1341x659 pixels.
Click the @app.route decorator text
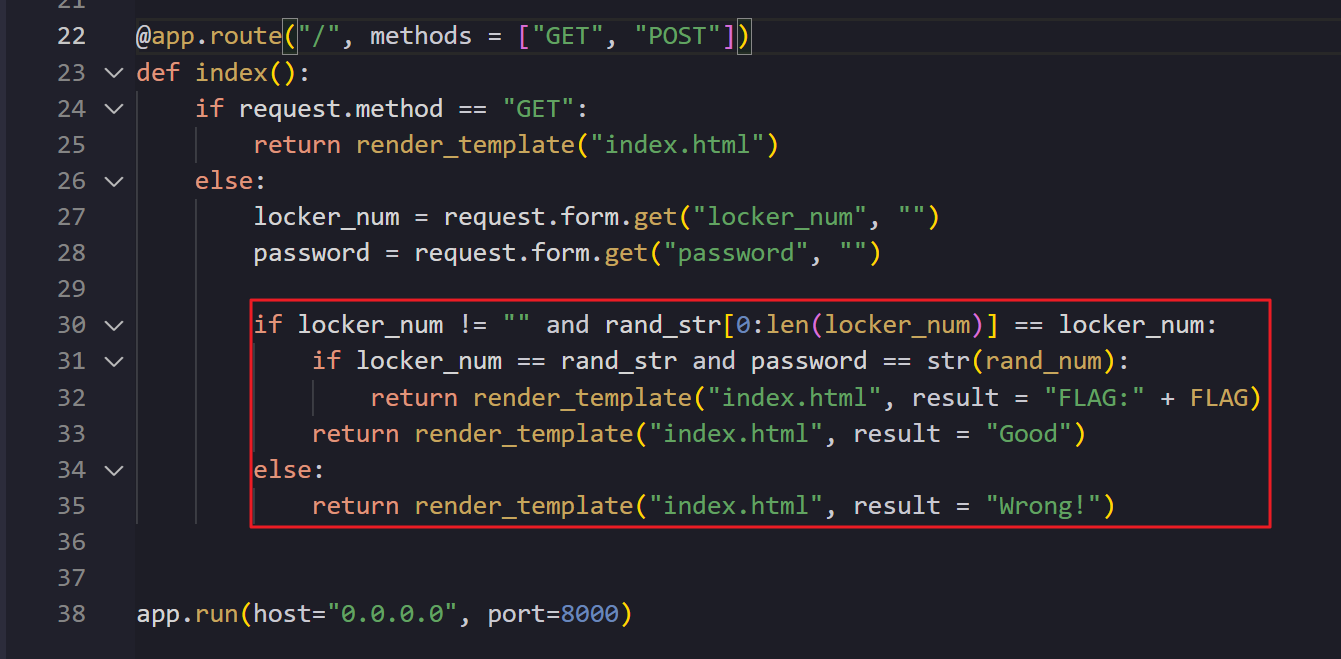(209, 37)
